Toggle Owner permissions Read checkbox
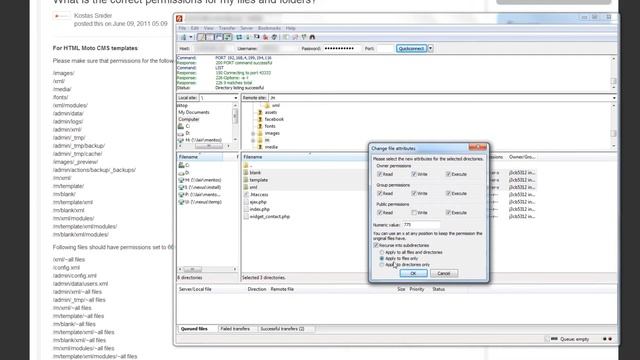Viewport: 640px width, 360px height. [380, 174]
